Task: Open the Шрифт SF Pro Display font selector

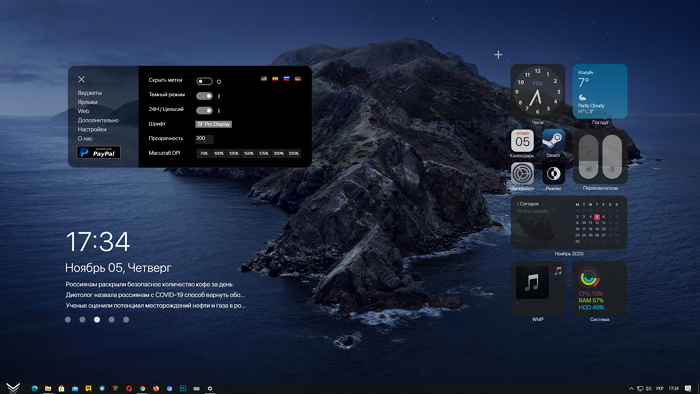Action: click(x=213, y=124)
